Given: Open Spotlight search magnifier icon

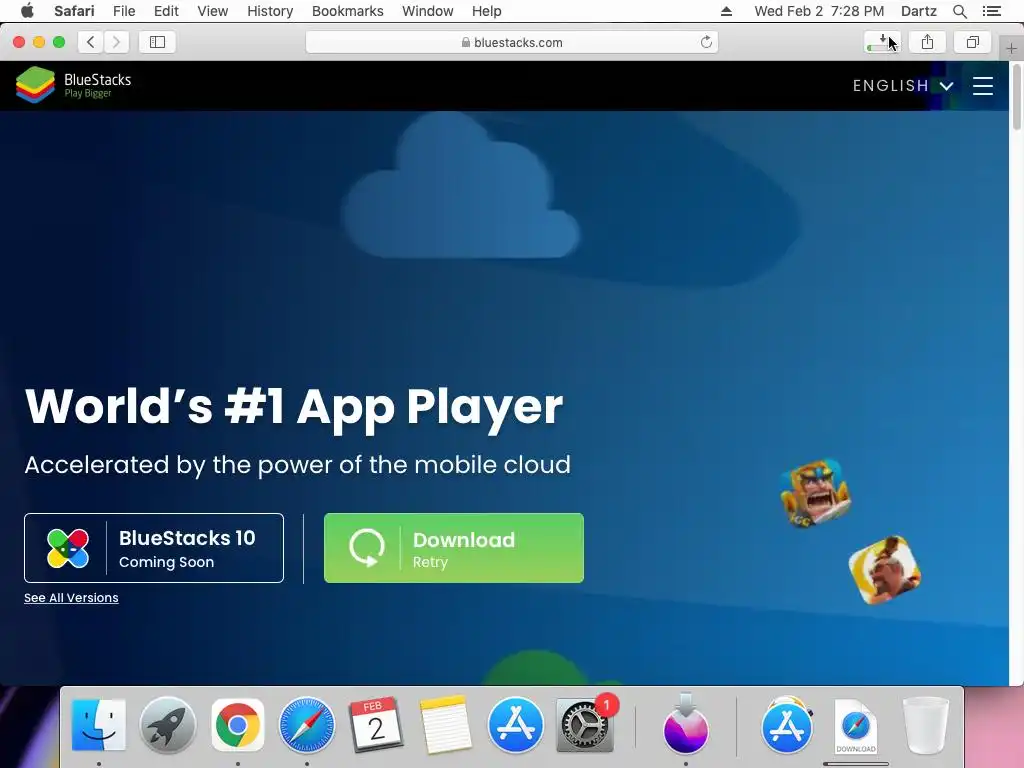Looking at the screenshot, I should (959, 11).
